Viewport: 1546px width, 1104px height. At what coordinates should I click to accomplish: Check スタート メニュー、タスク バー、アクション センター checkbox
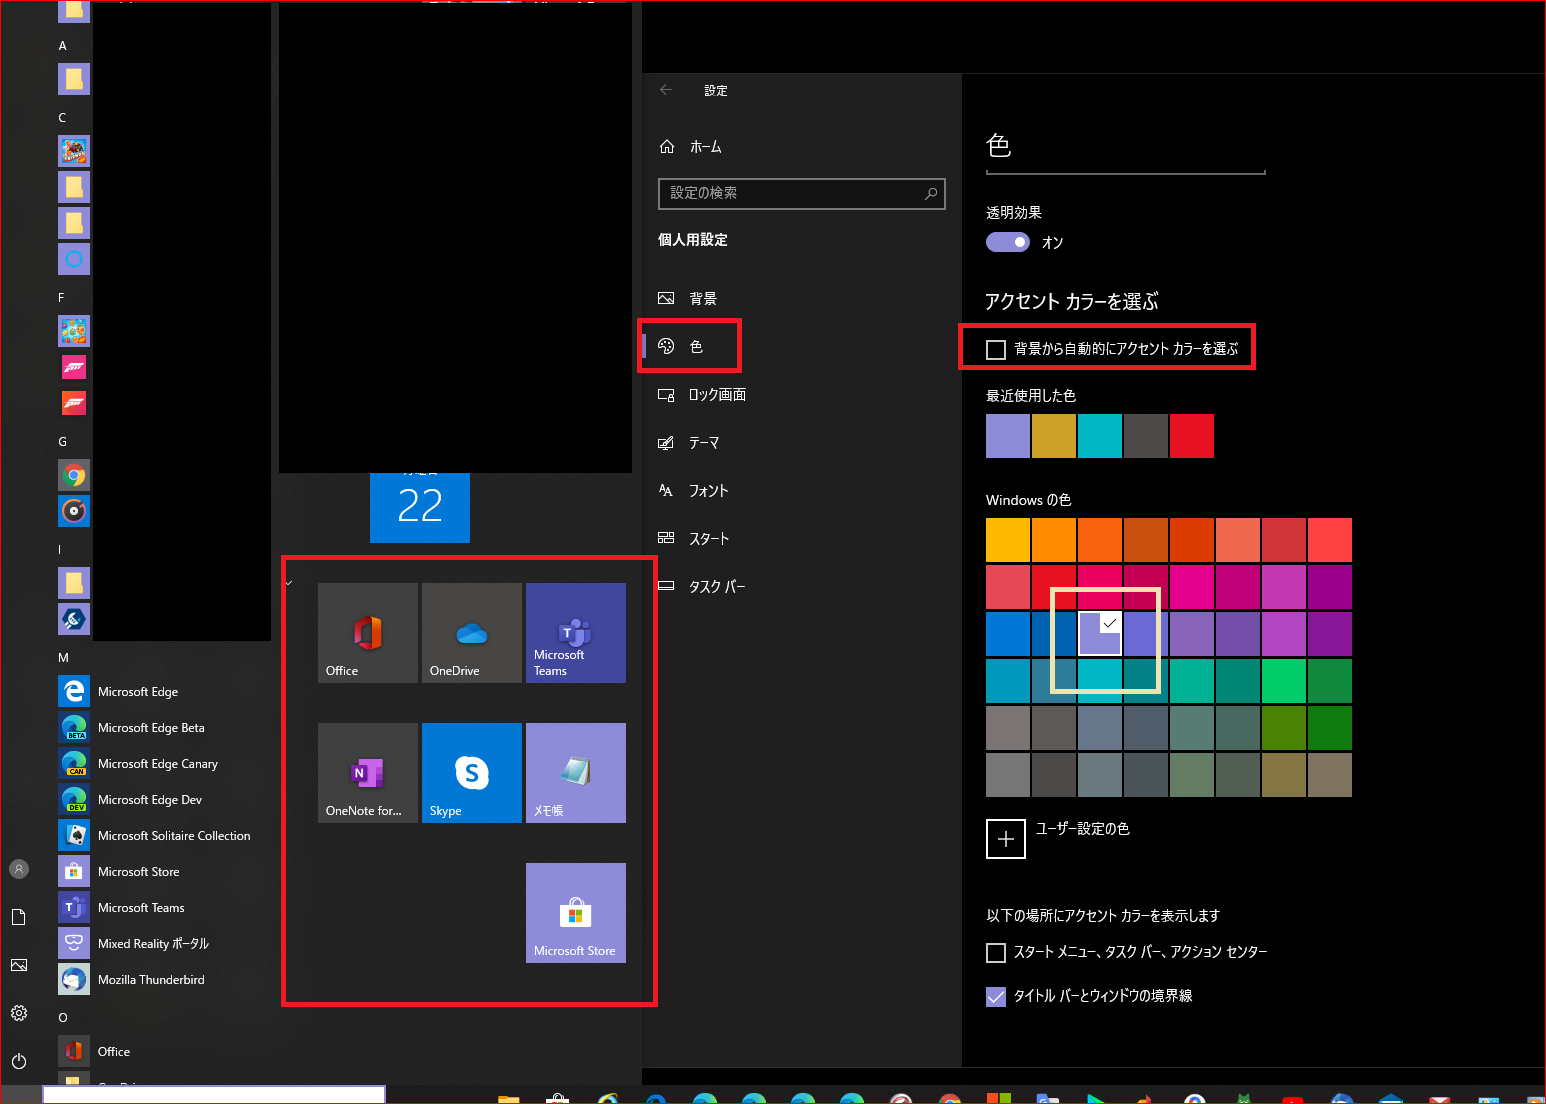(996, 953)
